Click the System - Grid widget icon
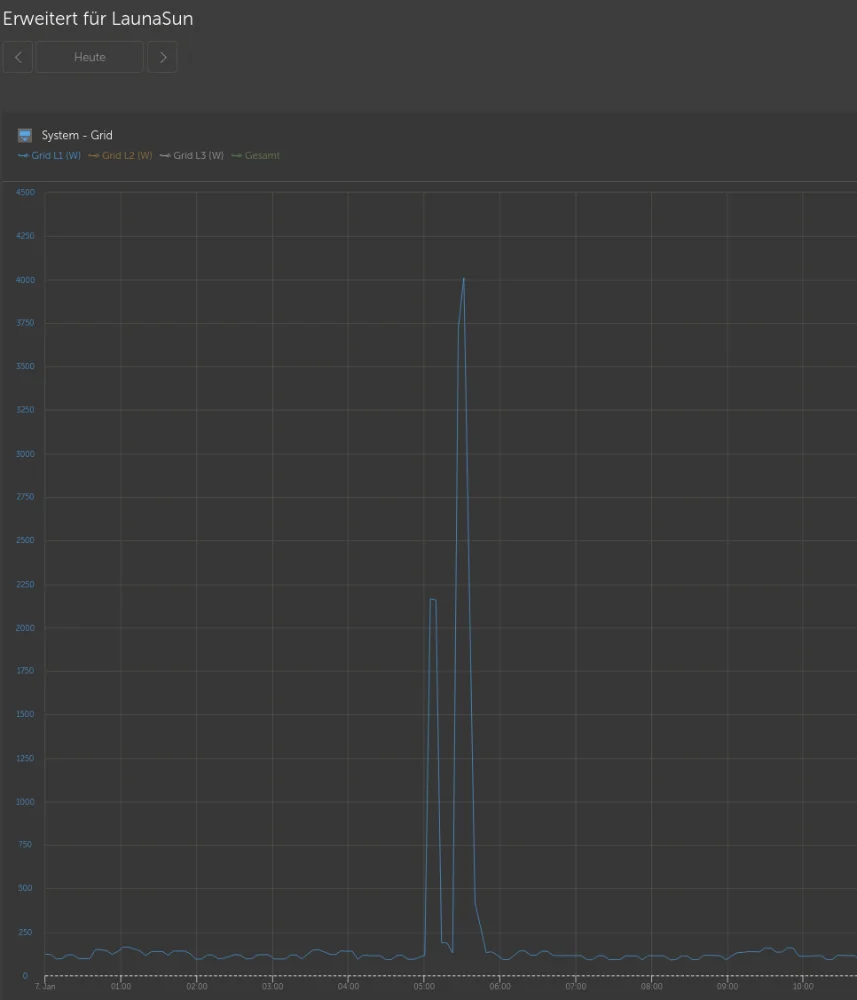This screenshot has width=857, height=1000. pyautogui.click(x=25, y=135)
